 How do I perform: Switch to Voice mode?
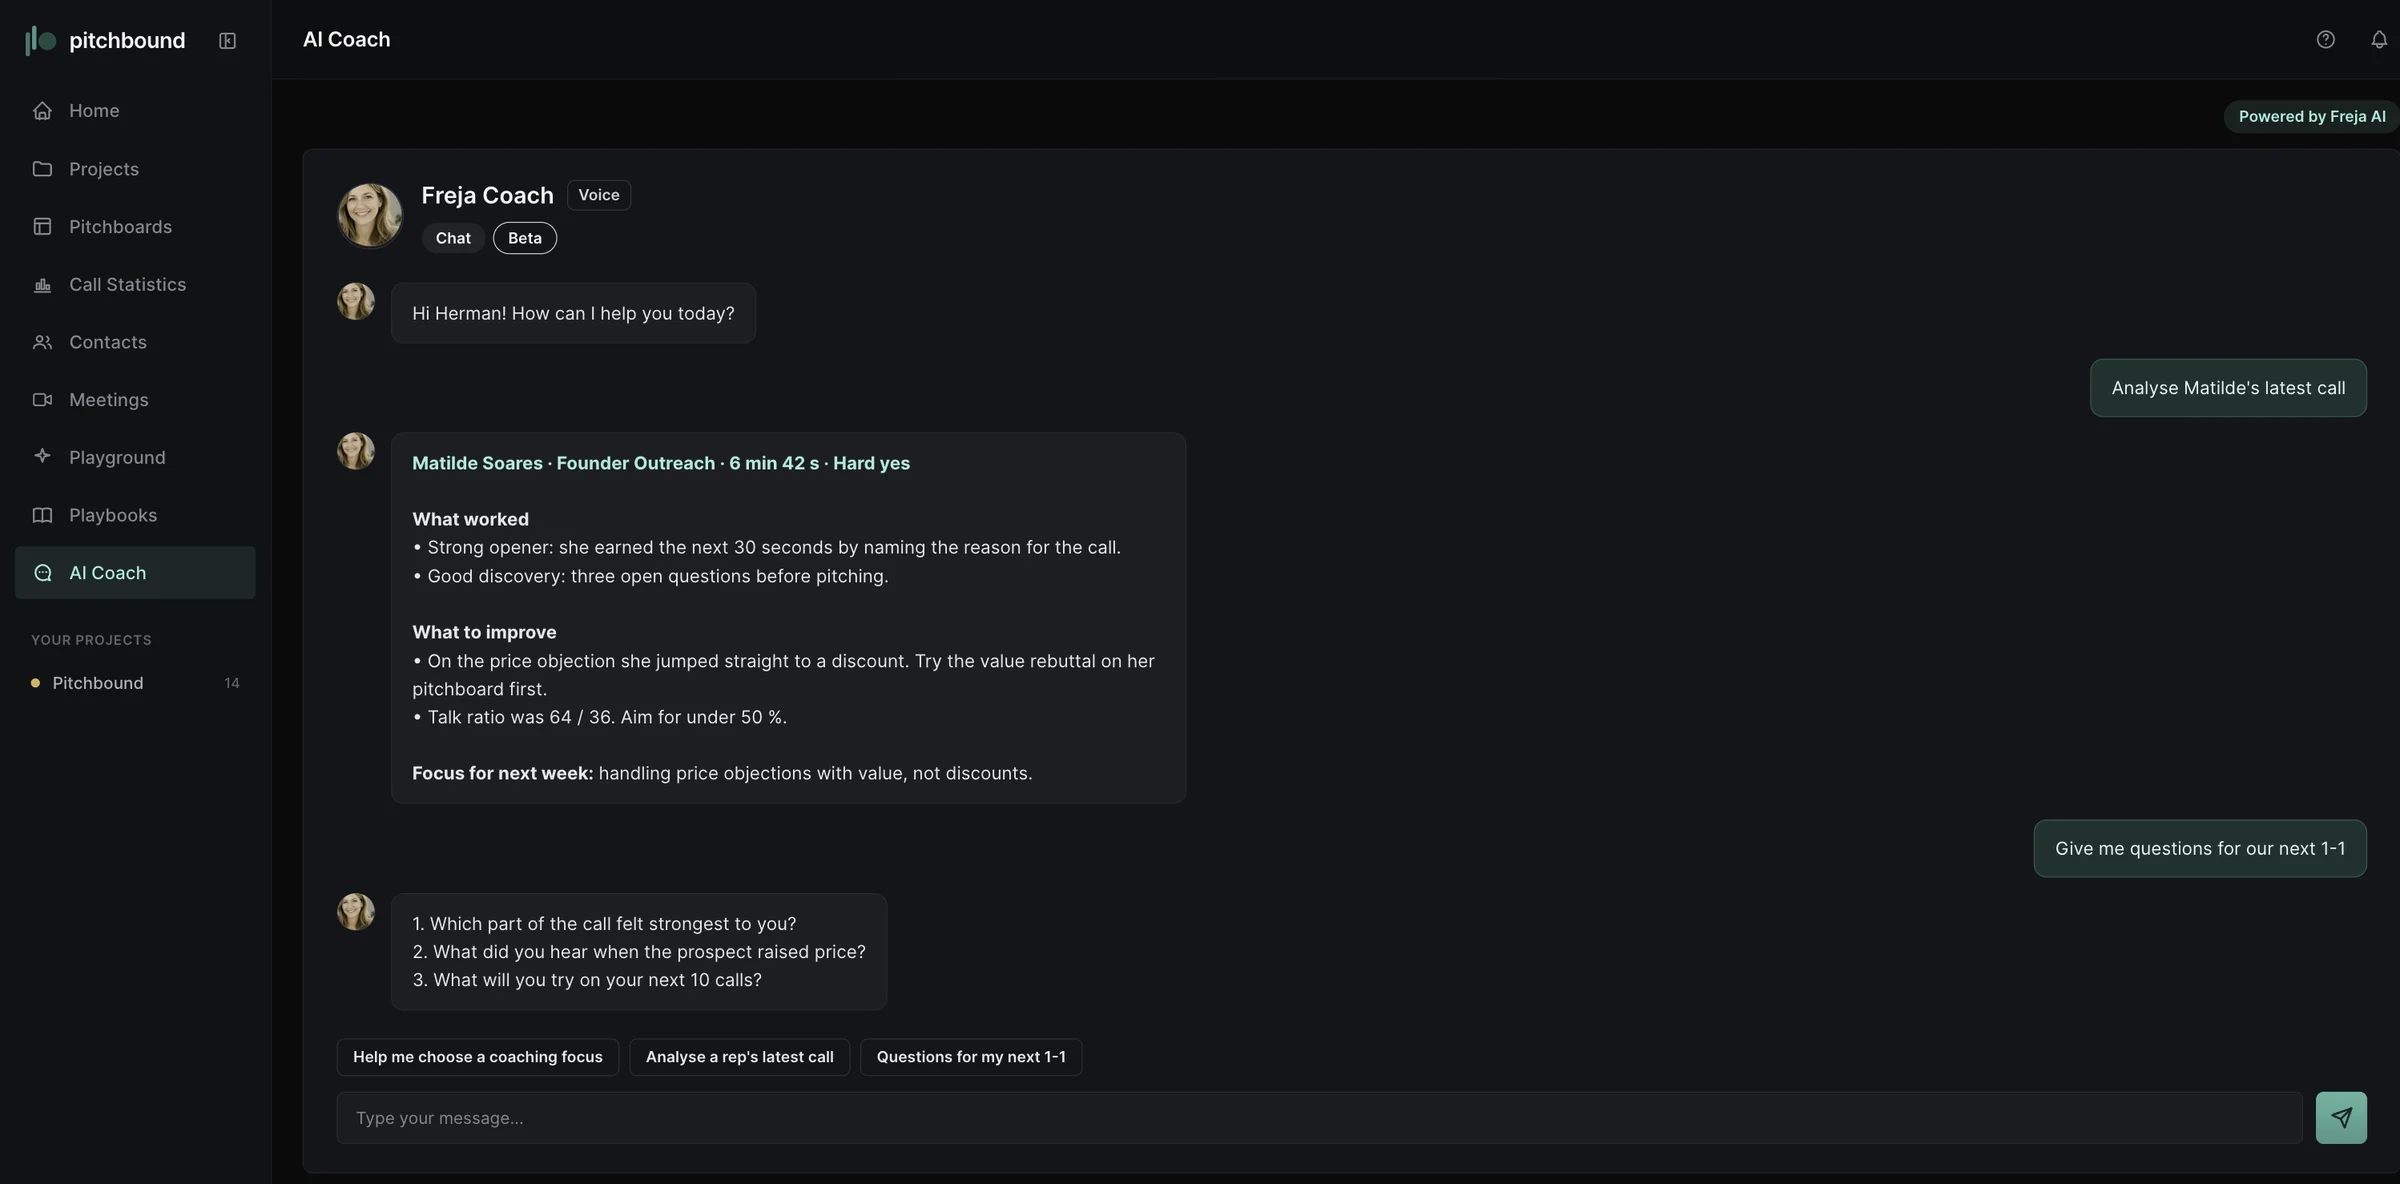coord(599,195)
